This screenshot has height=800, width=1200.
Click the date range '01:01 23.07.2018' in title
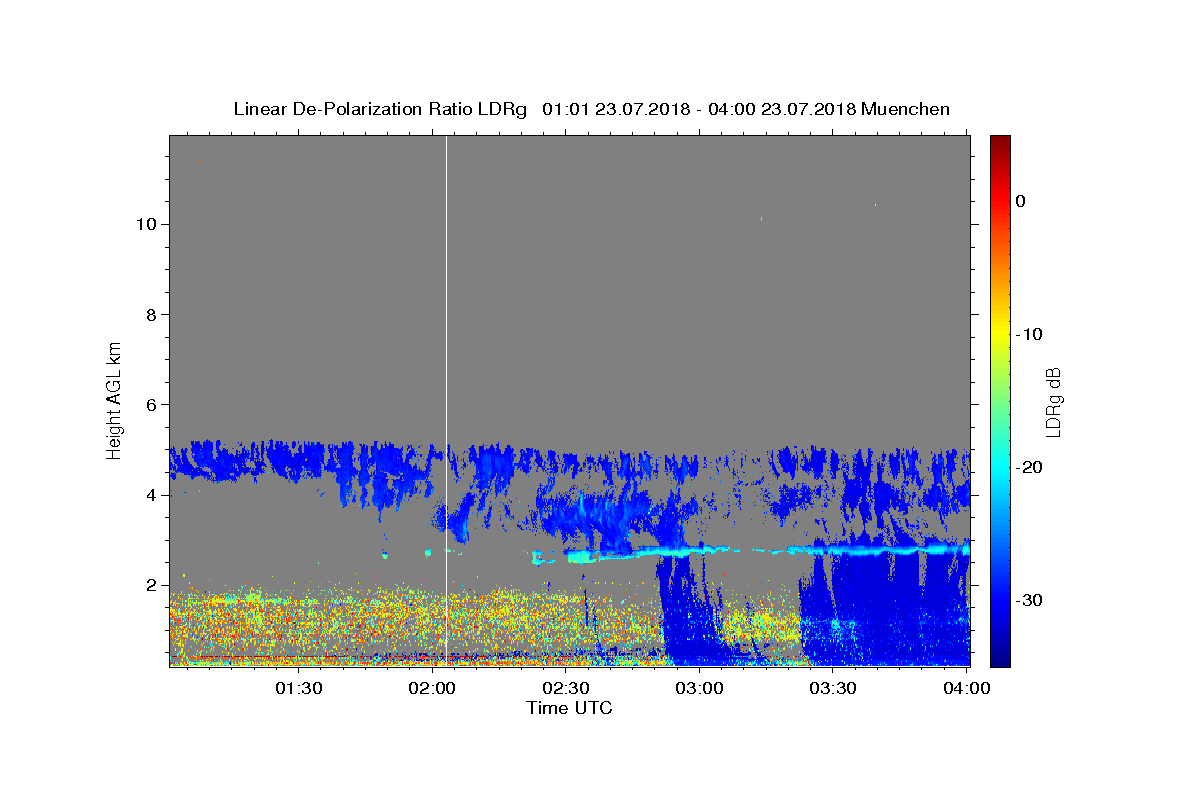[x=615, y=109]
